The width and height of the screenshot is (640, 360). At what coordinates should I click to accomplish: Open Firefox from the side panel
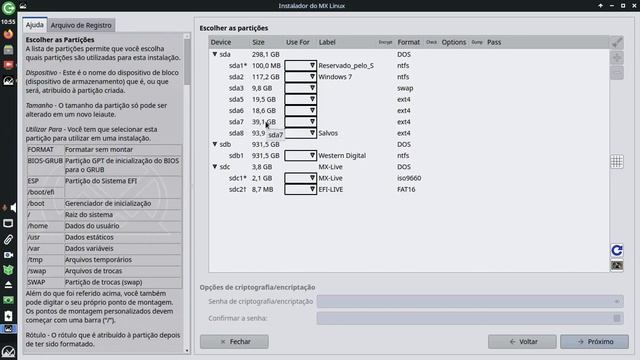pyautogui.click(x=8, y=34)
